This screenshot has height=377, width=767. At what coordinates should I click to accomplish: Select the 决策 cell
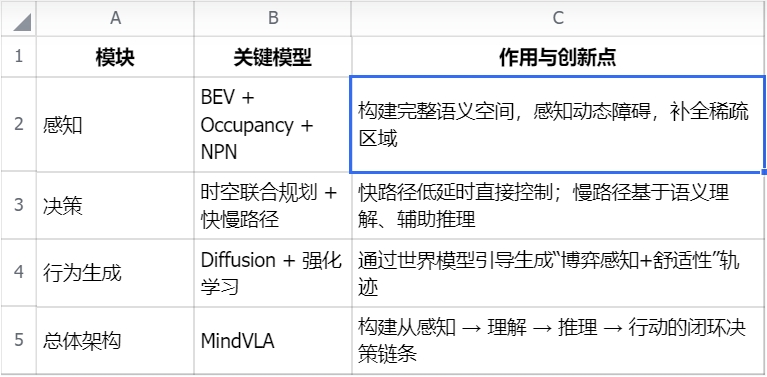pos(115,205)
